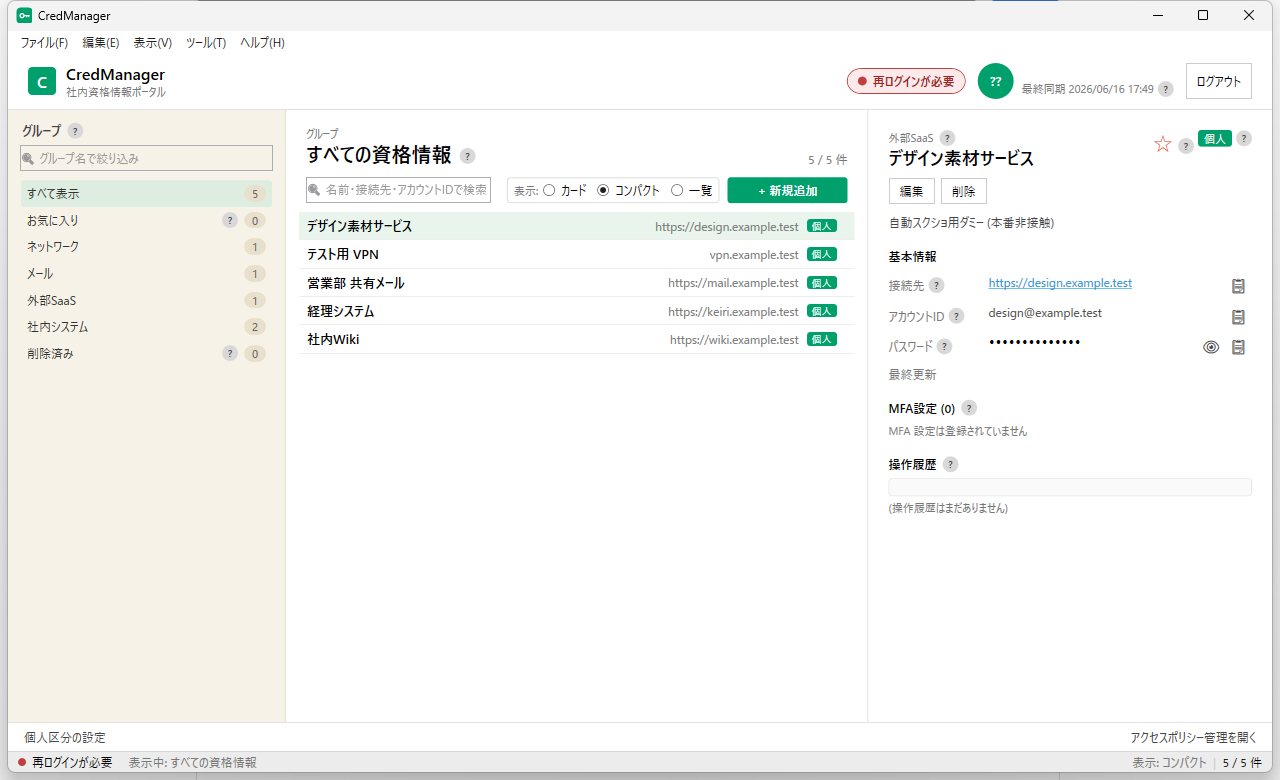This screenshot has width=1280, height=780.
Task: Select the 外部SaaS group
Action: pyautogui.click(x=146, y=300)
